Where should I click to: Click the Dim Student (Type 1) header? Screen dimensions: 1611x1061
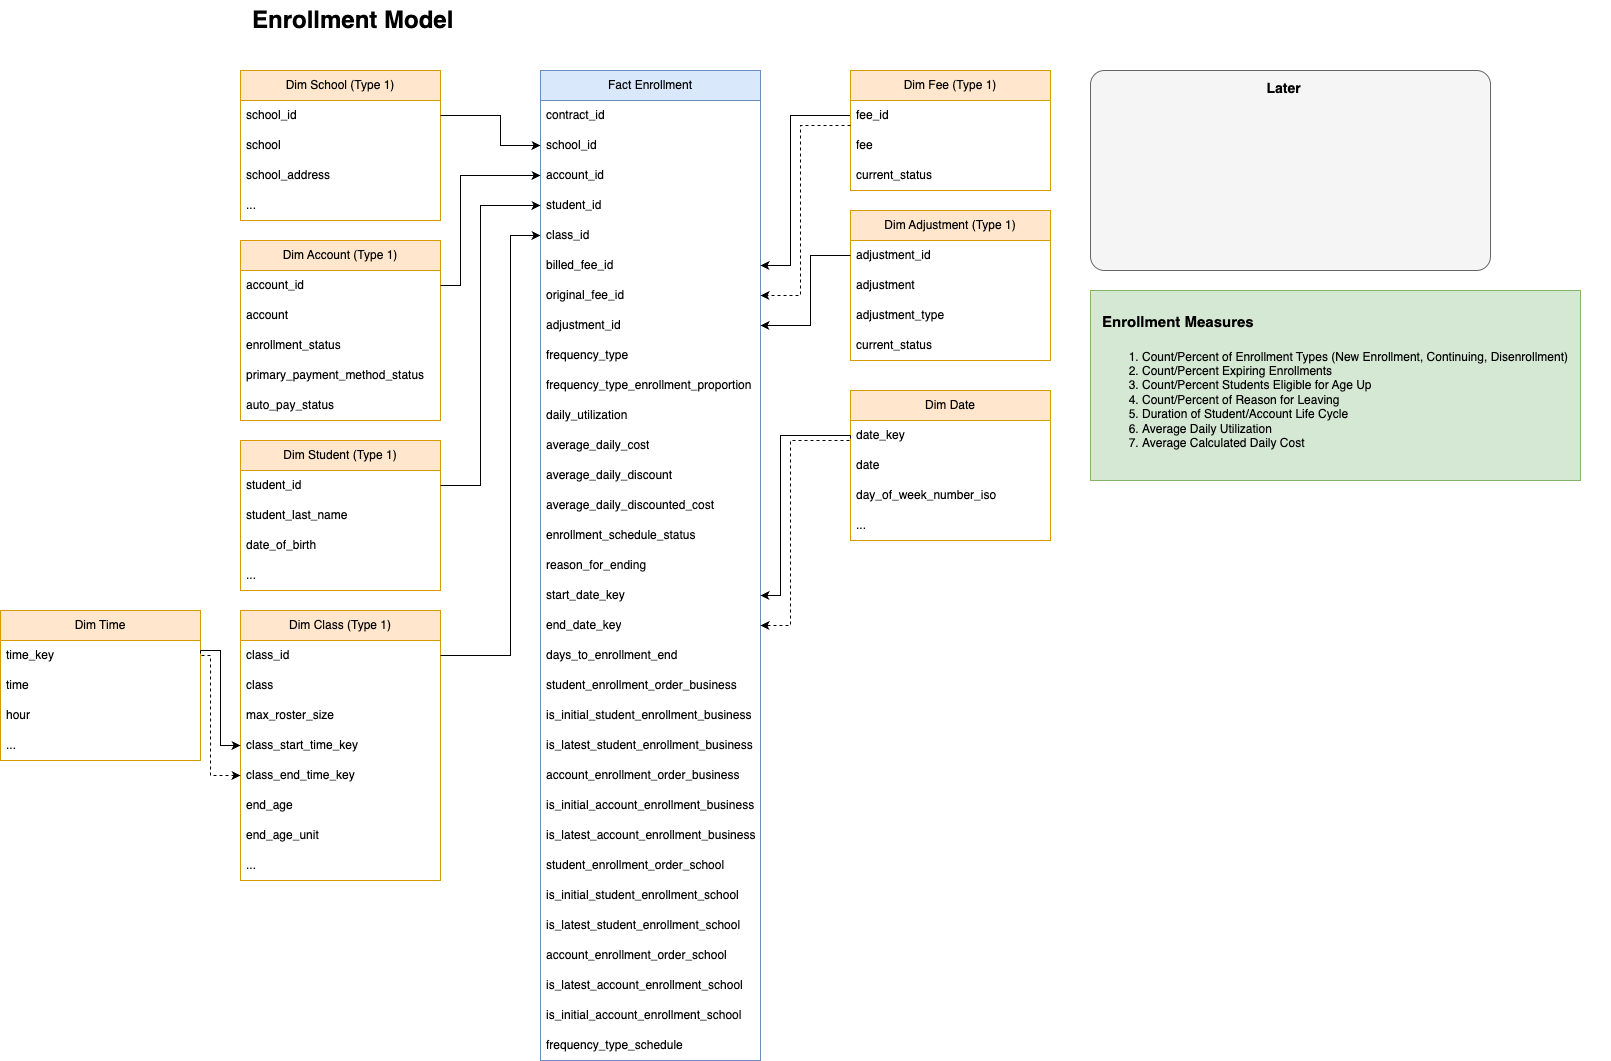click(x=340, y=455)
